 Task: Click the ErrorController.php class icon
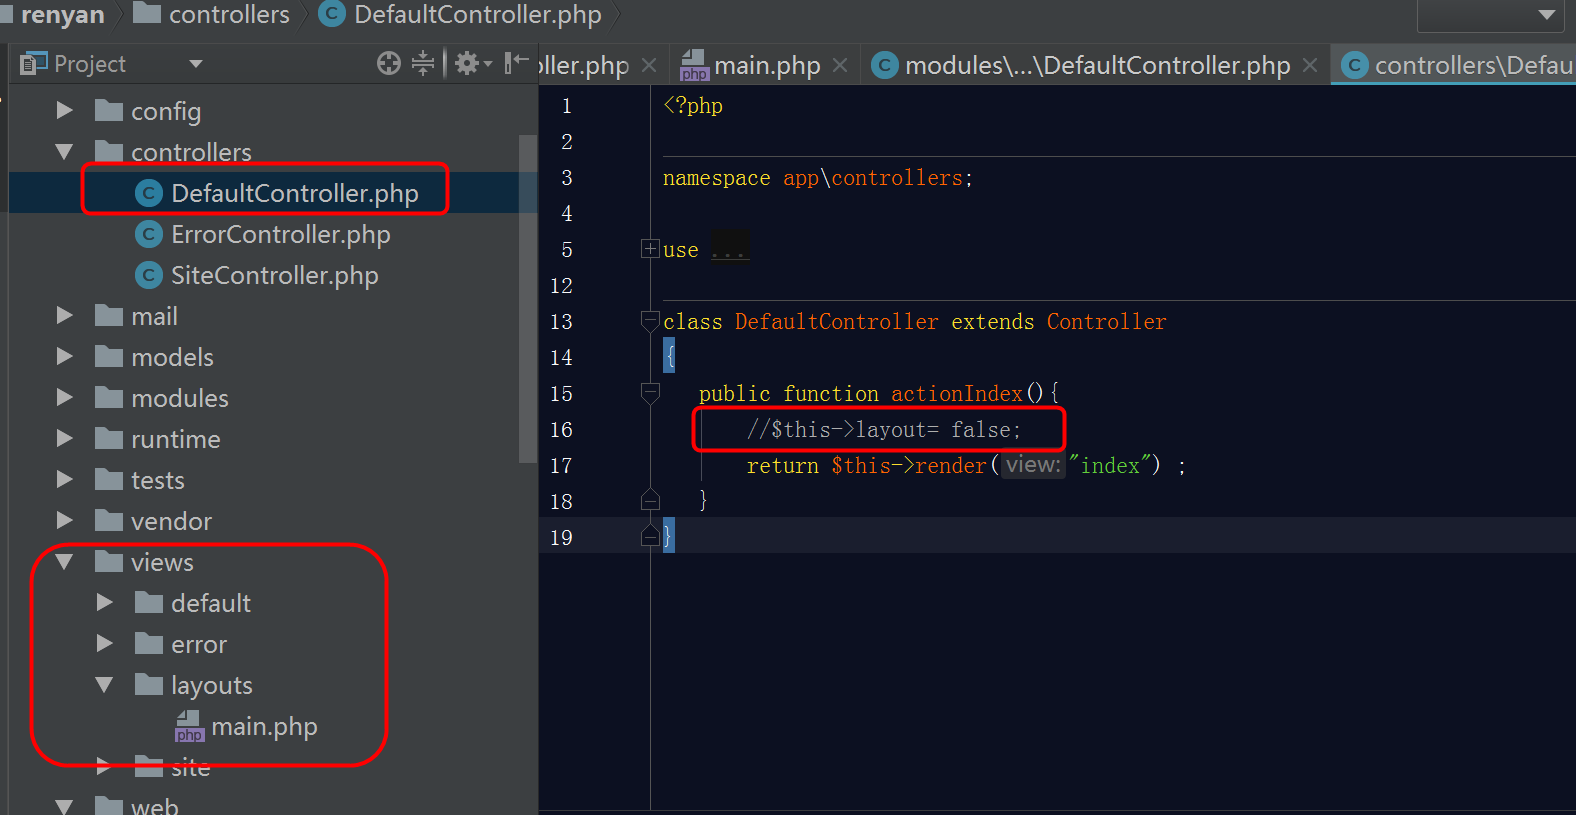[149, 234]
